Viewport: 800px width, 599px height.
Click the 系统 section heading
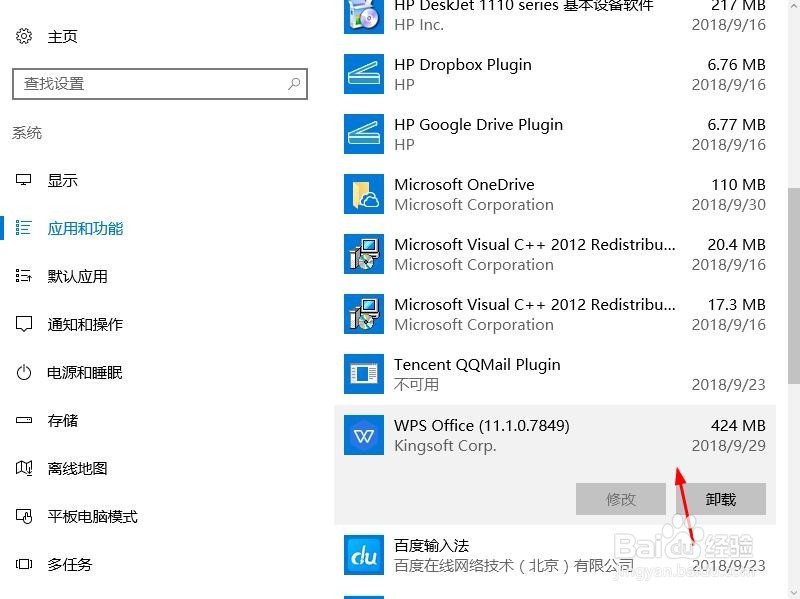(x=27, y=133)
